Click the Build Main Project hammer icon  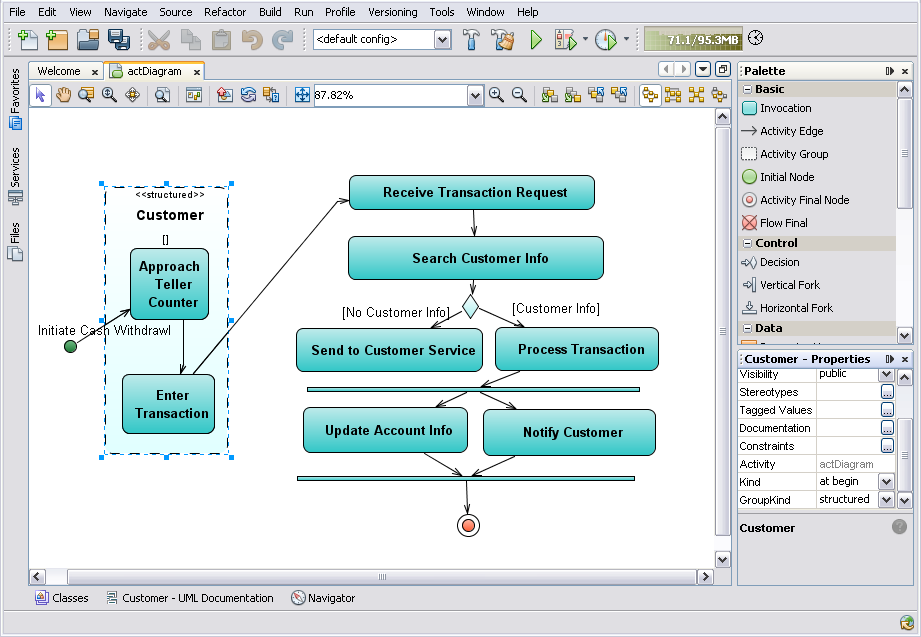(472, 40)
